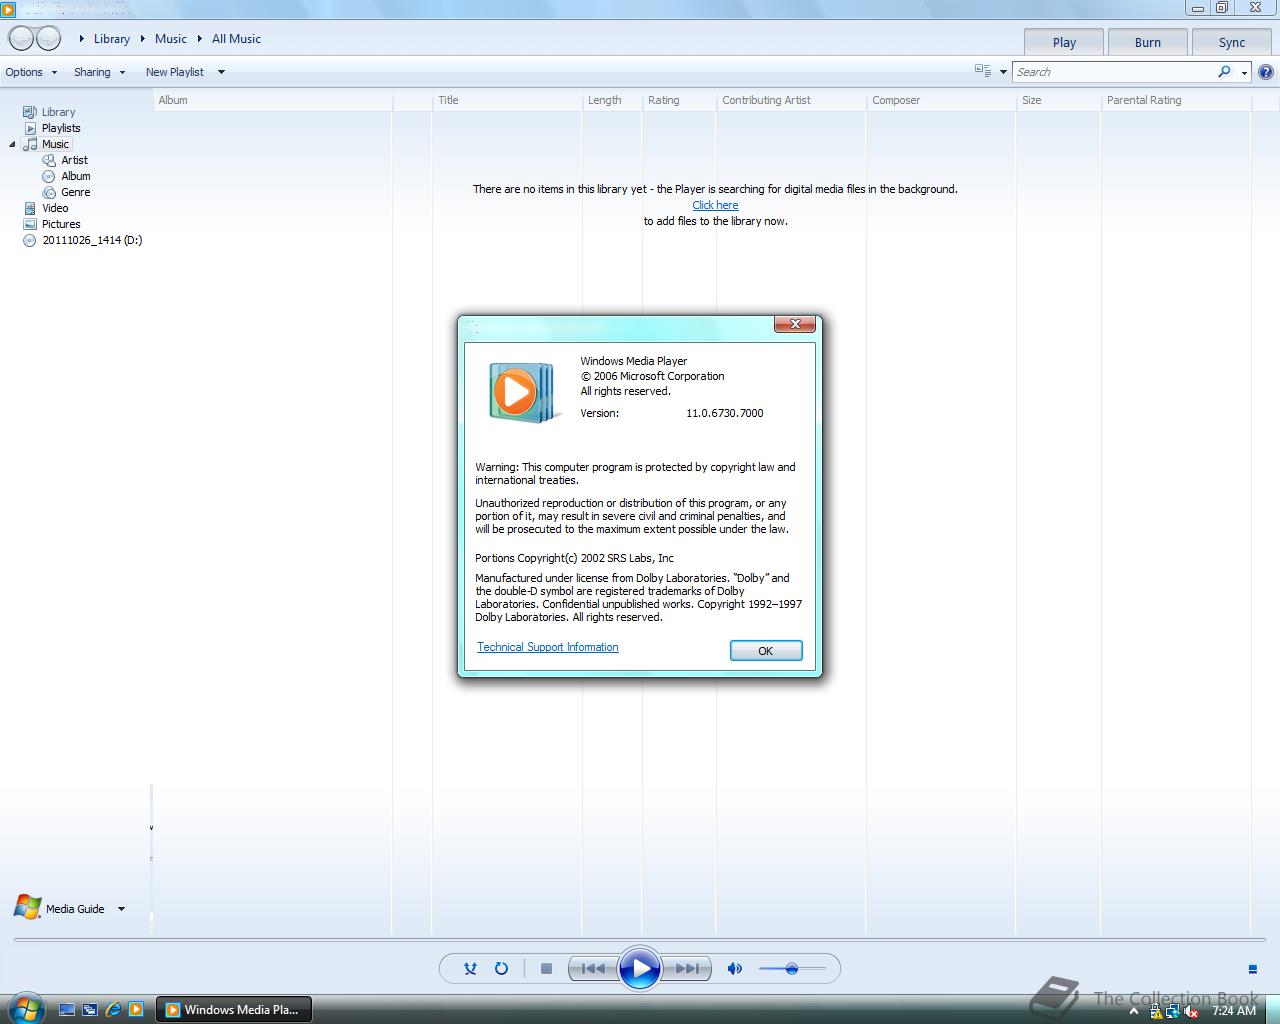1280x1024 pixels.
Task: Click the search magnifier icon
Action: point(1224,72)
